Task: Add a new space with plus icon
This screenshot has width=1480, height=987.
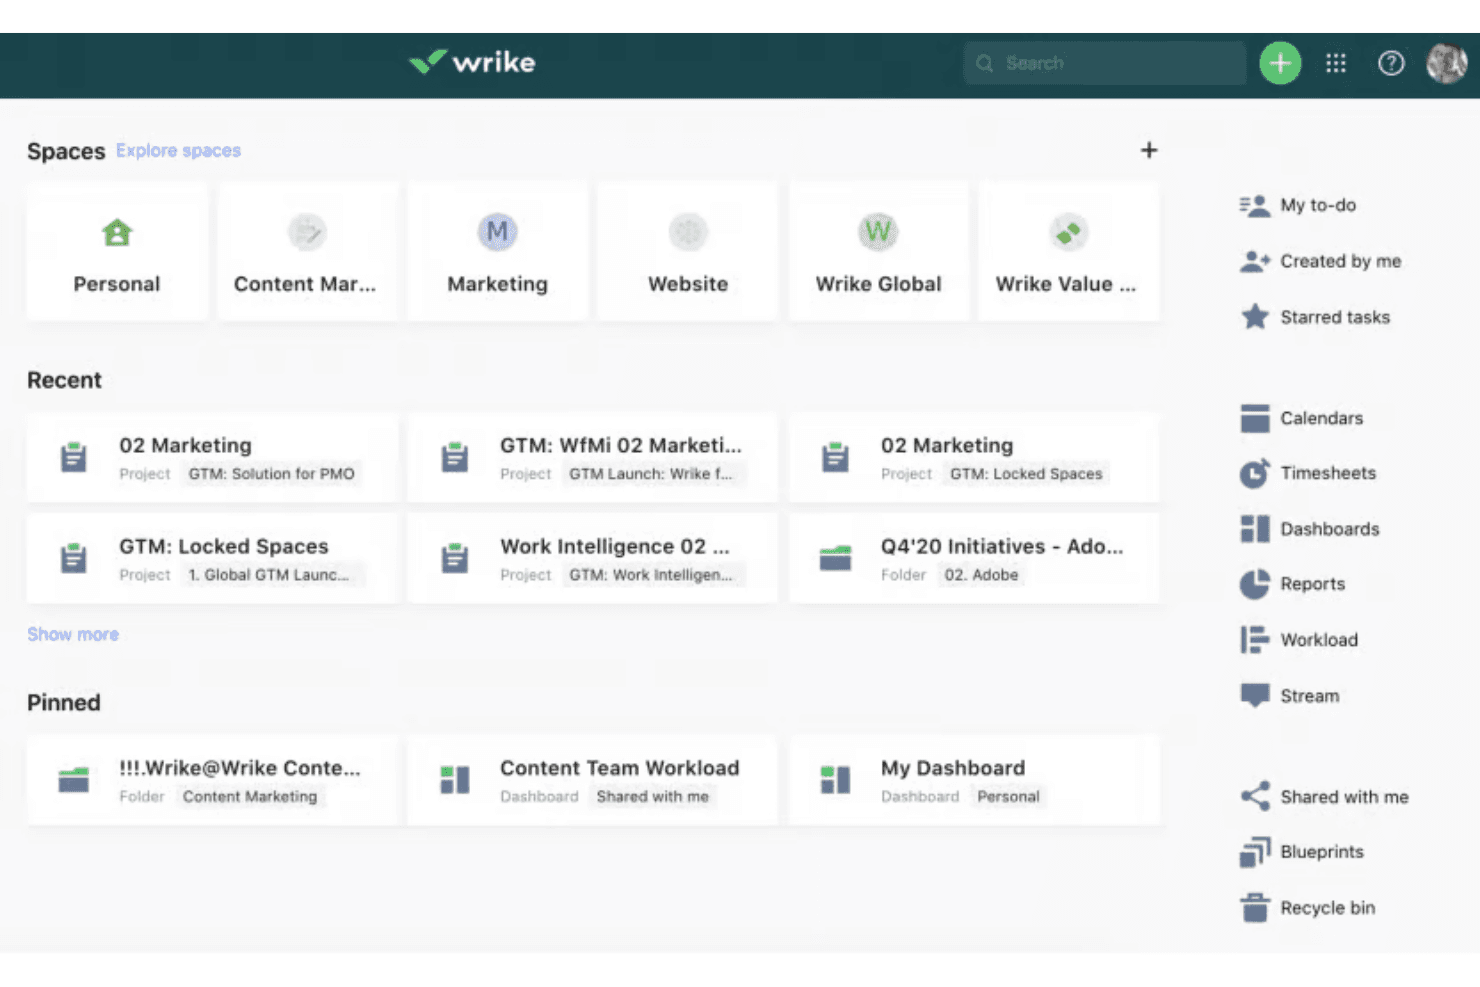Action: [x=1149, y=150]
